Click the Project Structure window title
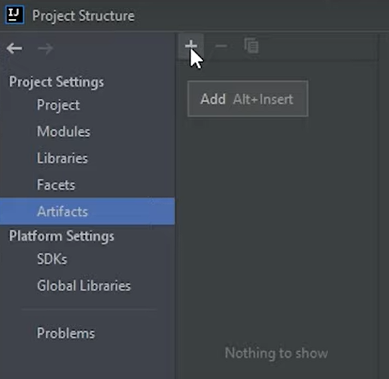The image size is (389, 379). pyautogui.click(x=83, y=16)
